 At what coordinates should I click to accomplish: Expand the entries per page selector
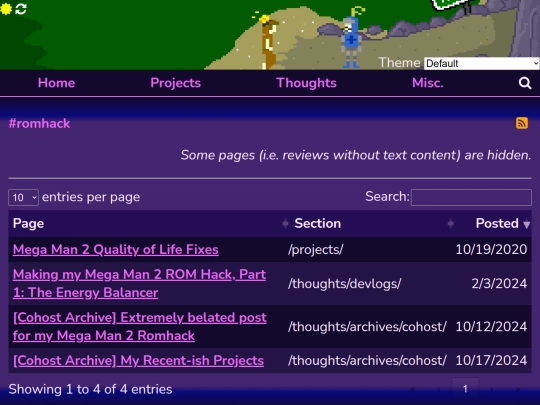[23, 197]
